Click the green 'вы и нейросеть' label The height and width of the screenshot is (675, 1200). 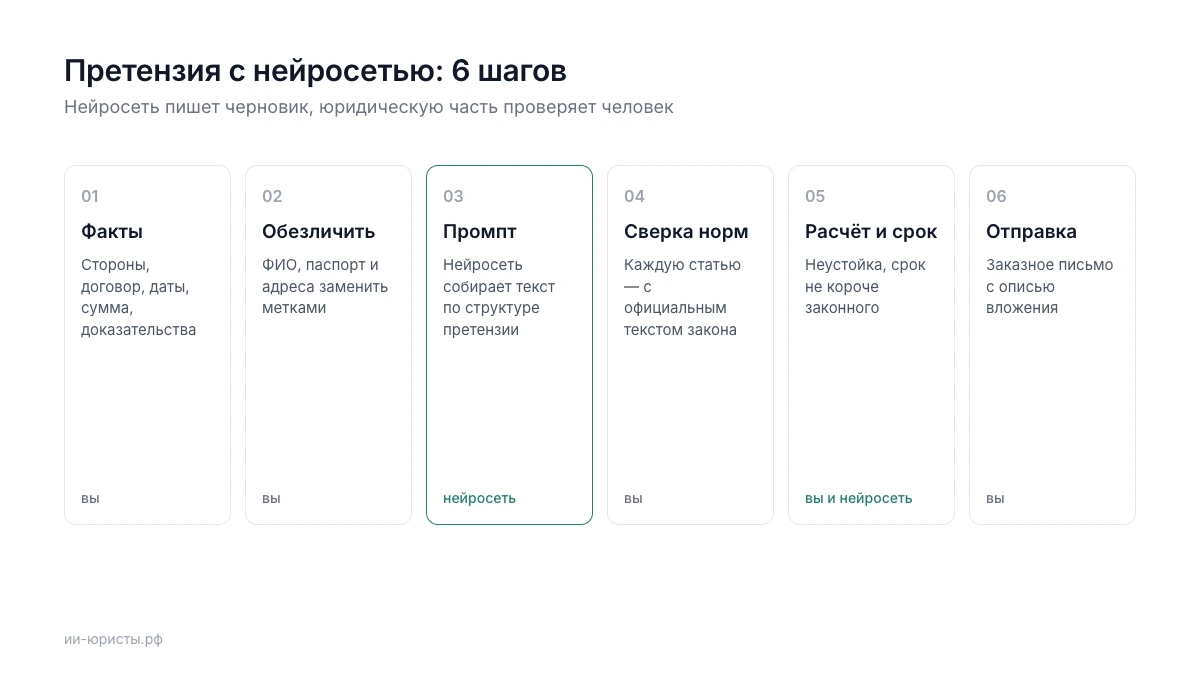(859, 498)
